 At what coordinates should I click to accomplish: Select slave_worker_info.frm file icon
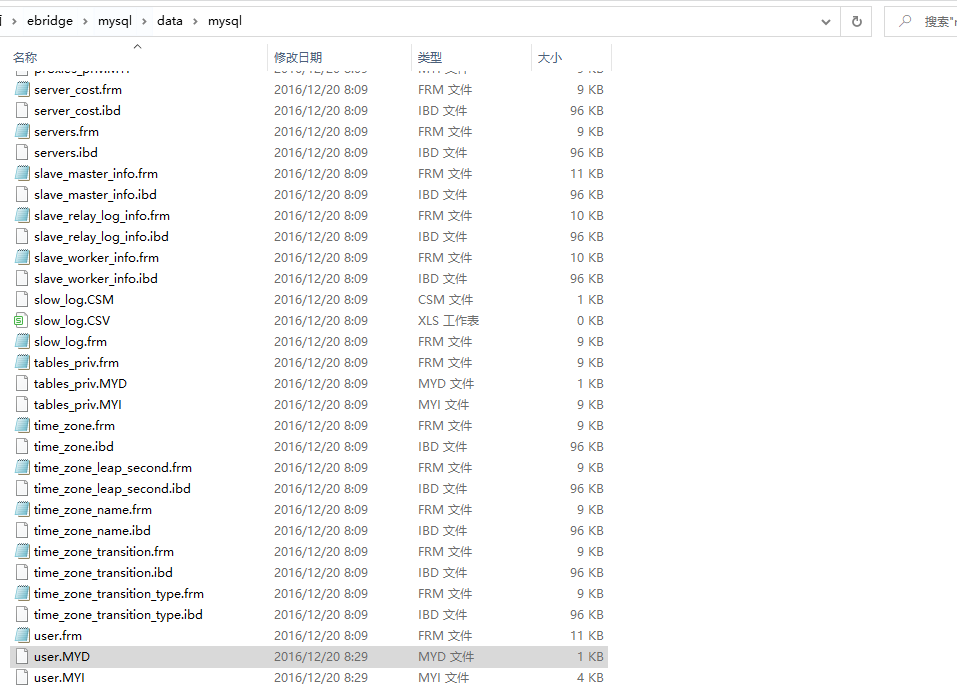[x=22, y=258]
